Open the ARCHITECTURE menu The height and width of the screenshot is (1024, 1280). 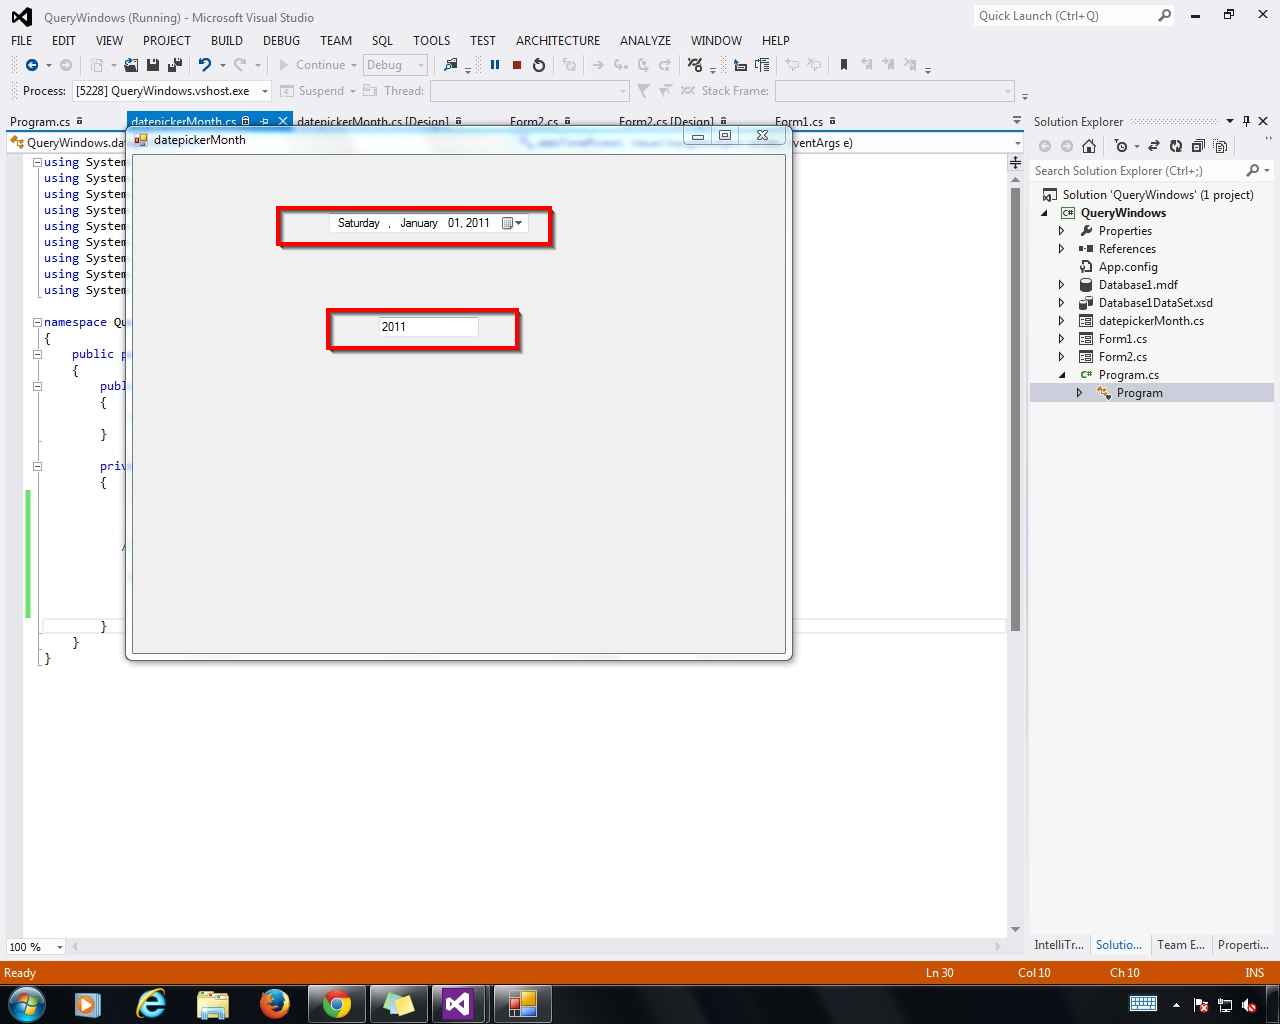coord(557,41)
